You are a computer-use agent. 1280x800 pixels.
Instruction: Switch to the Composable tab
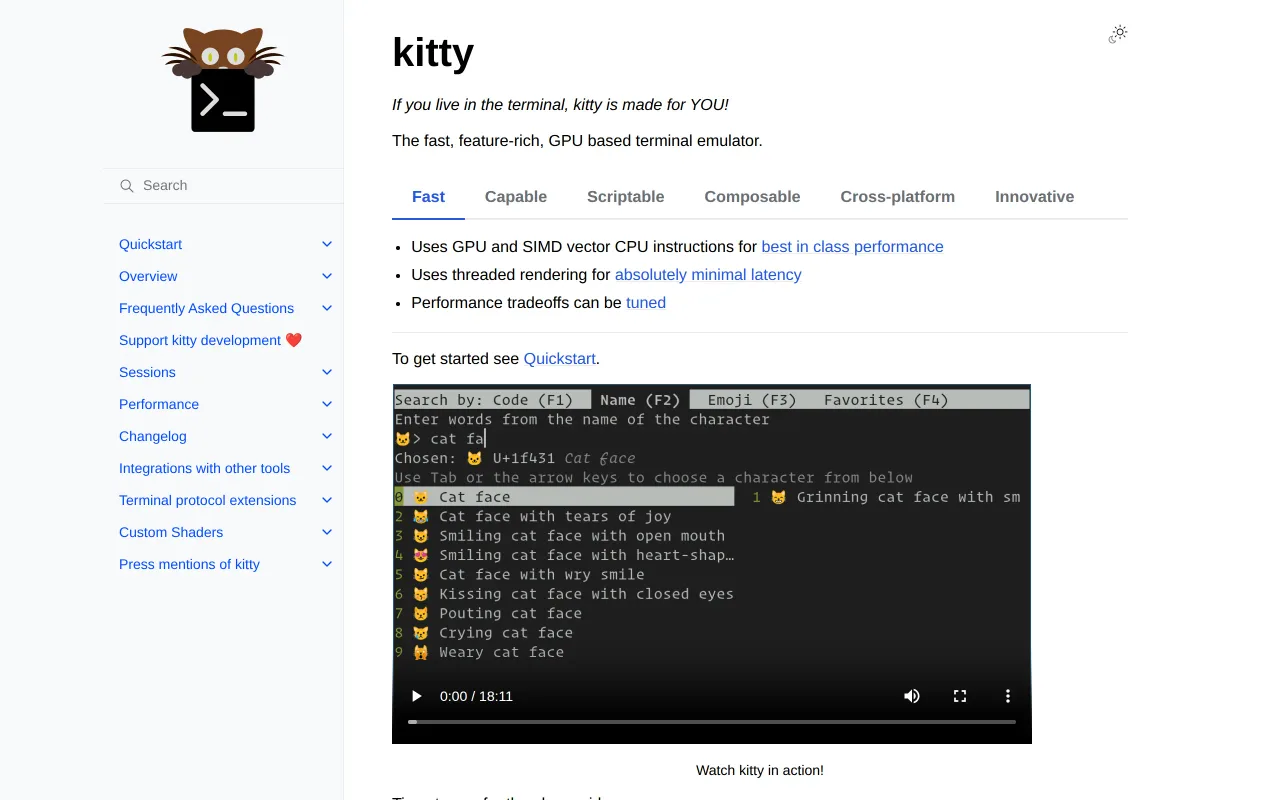pos(752,197)
